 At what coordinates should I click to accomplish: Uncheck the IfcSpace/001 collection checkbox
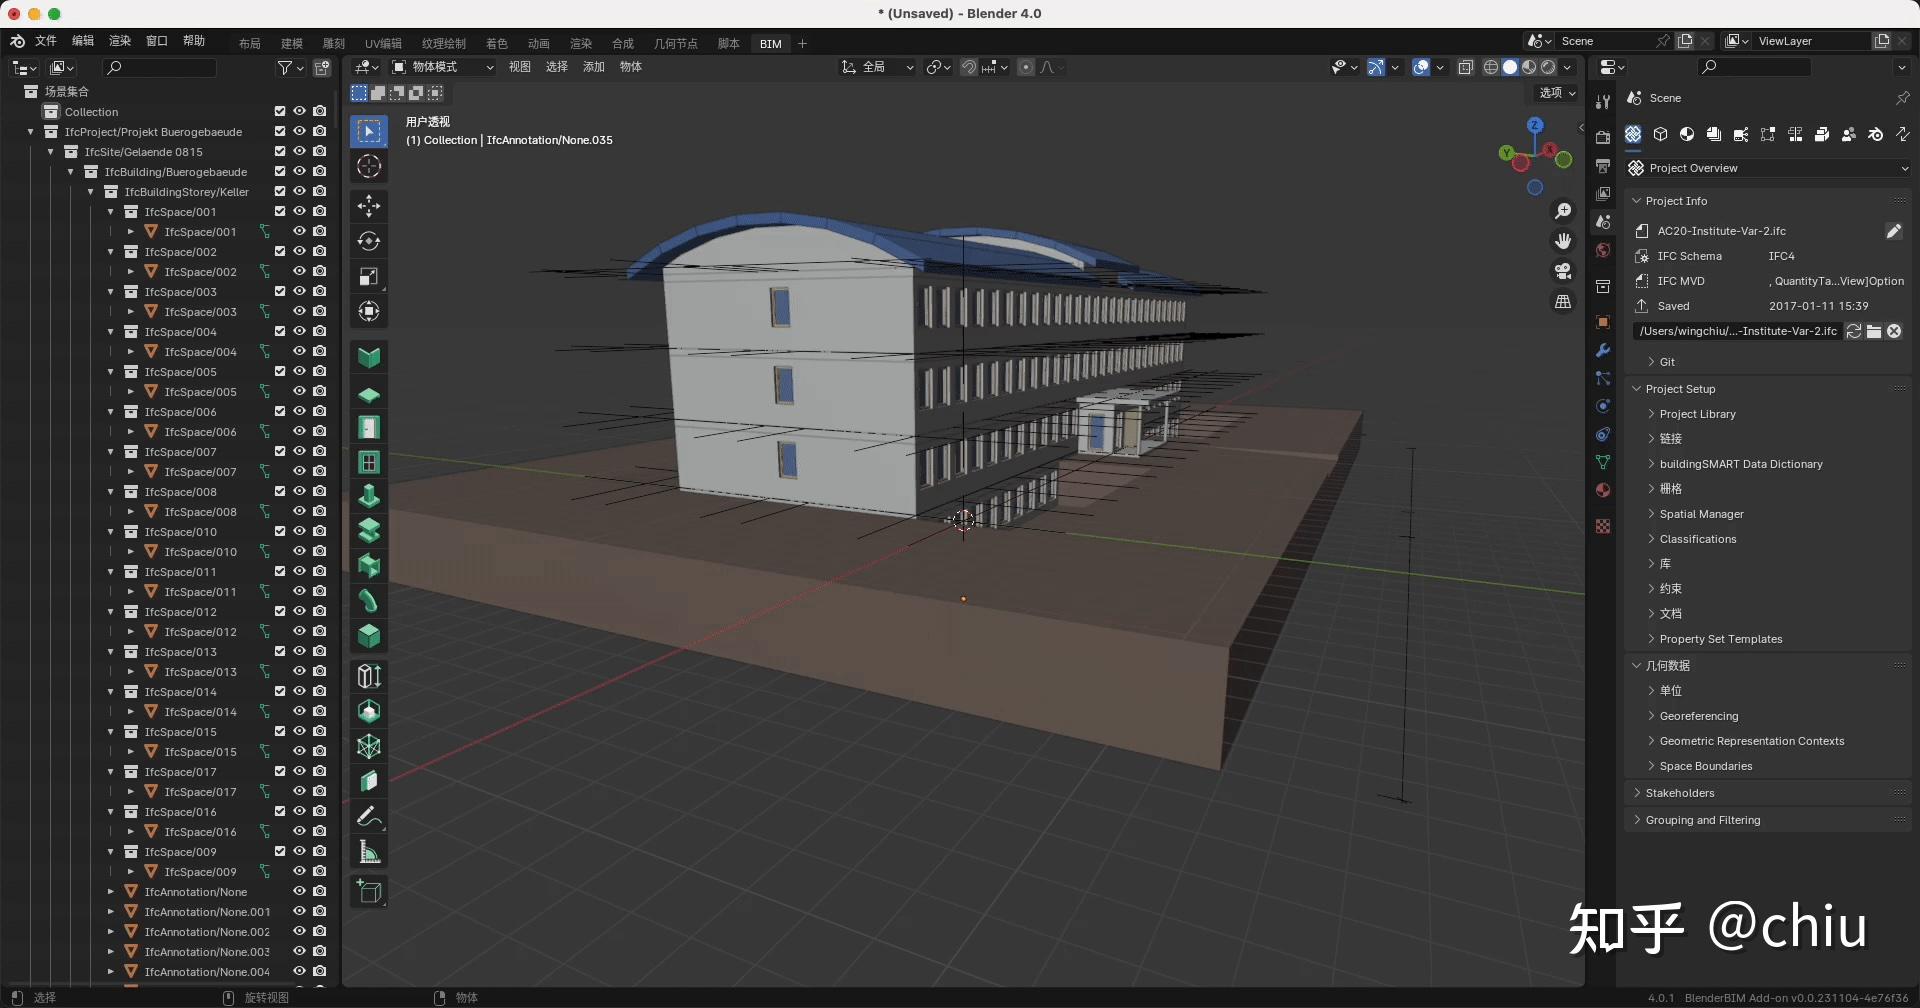[280, 211]
